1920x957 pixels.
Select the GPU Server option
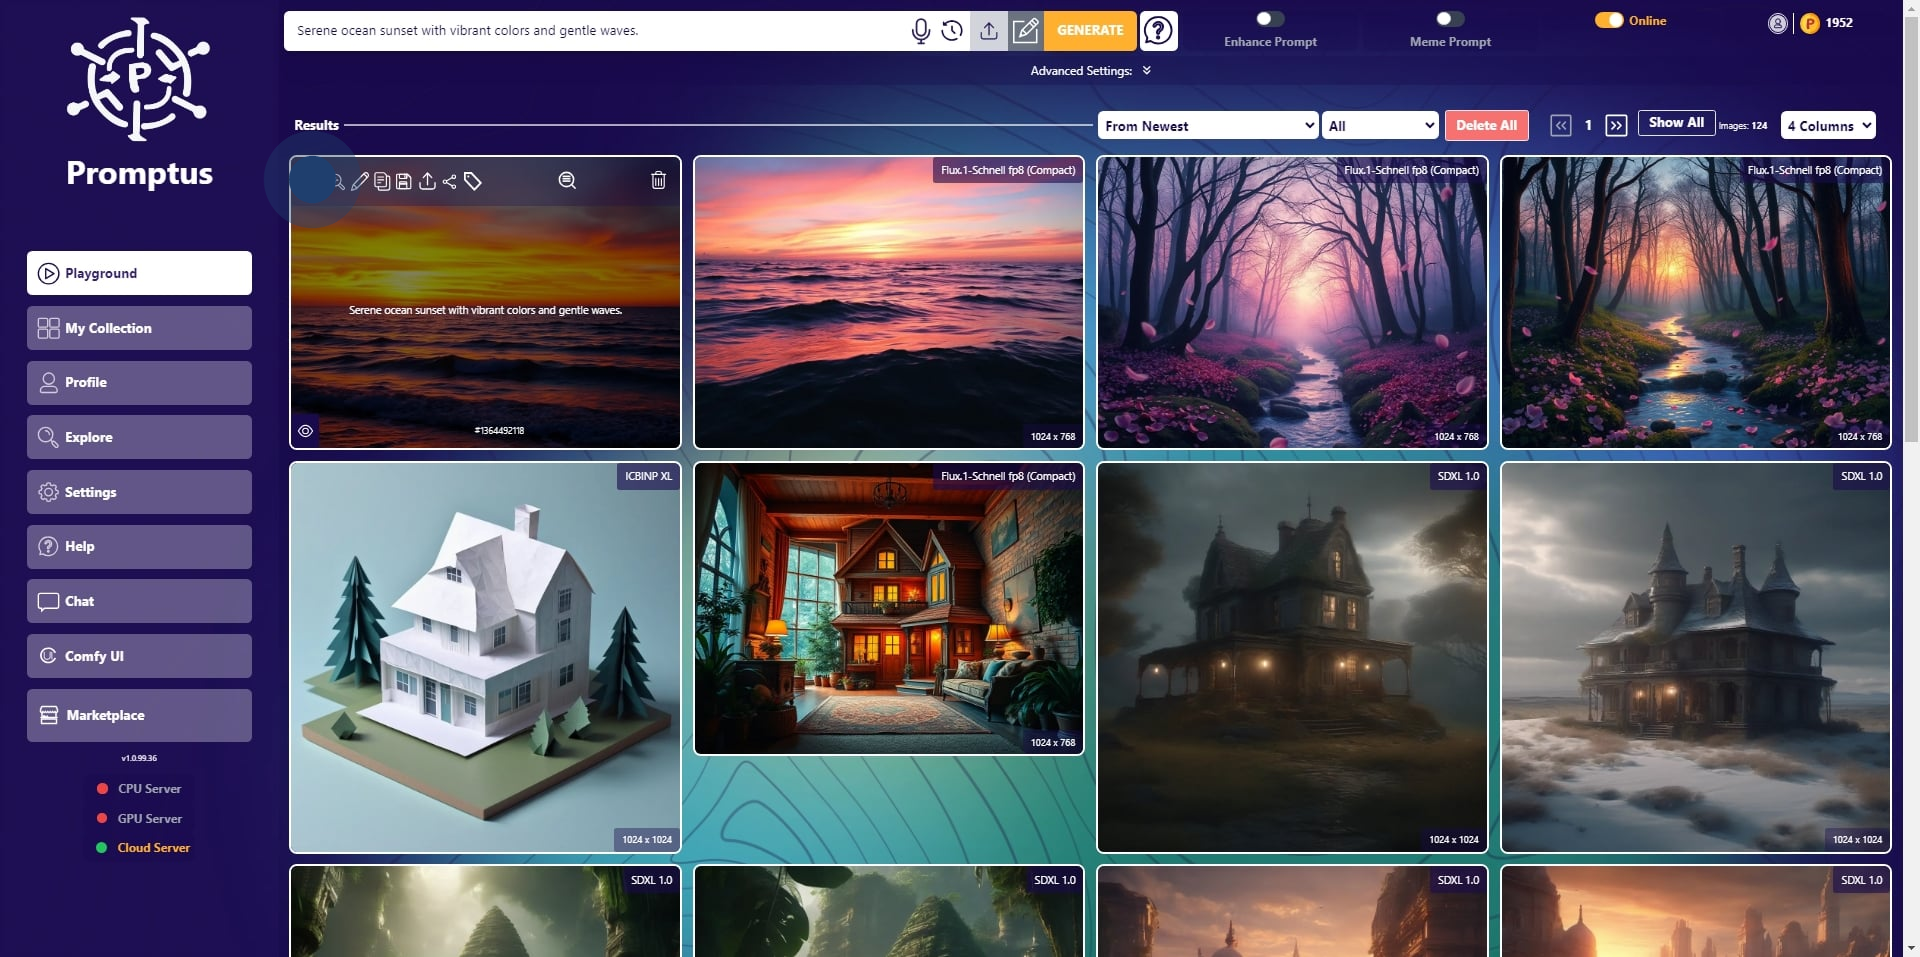(139, 819)
